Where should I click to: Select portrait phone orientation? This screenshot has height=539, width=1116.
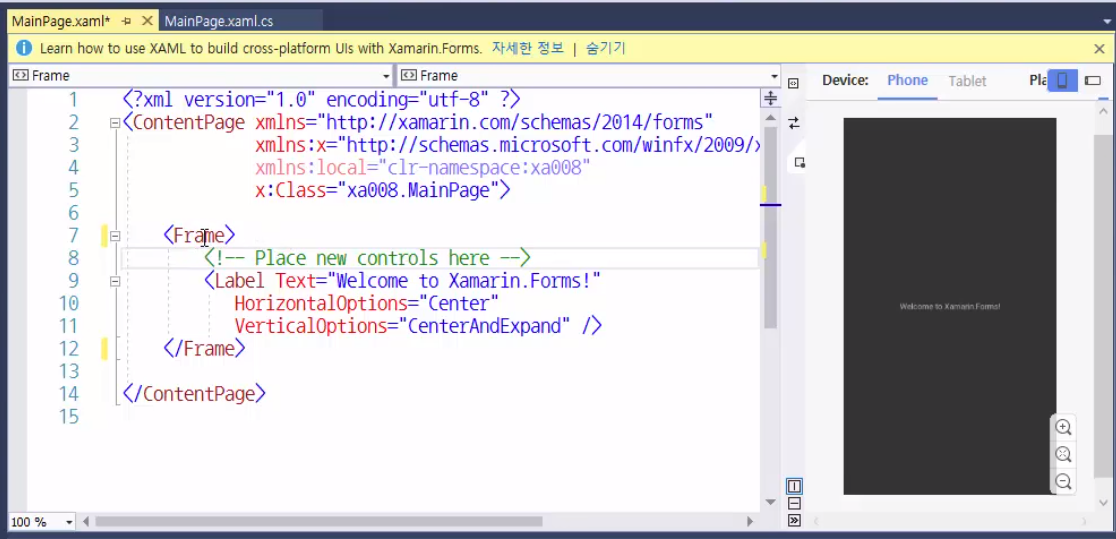(x=1062, y=80)
